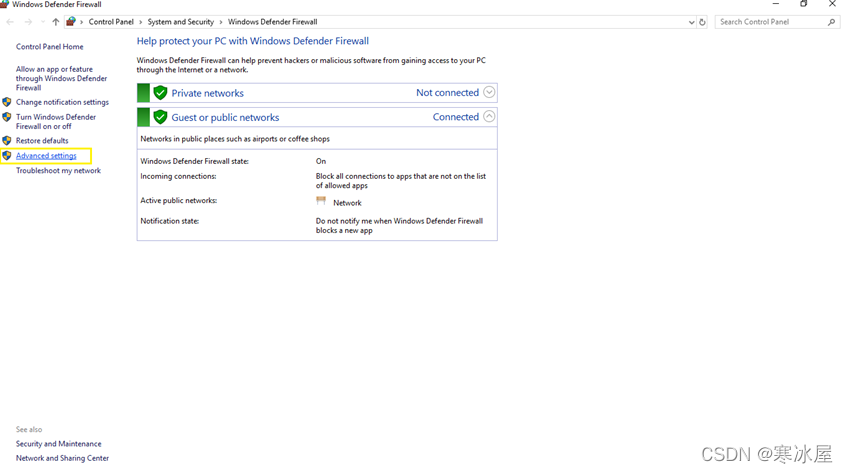The width and height of the screenshot is (848, 473).
Task: Turn Windows Defender Firewall on or off
Action: click(56, 122)
